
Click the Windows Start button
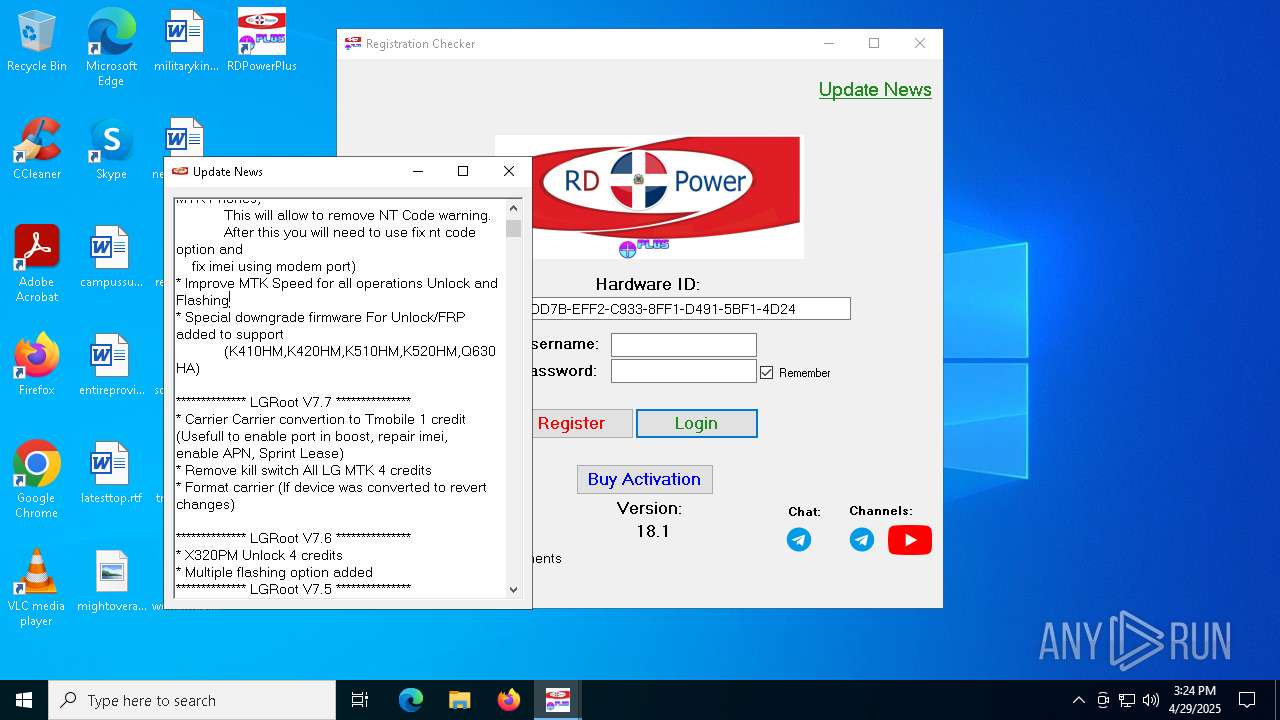pos(24,700)
